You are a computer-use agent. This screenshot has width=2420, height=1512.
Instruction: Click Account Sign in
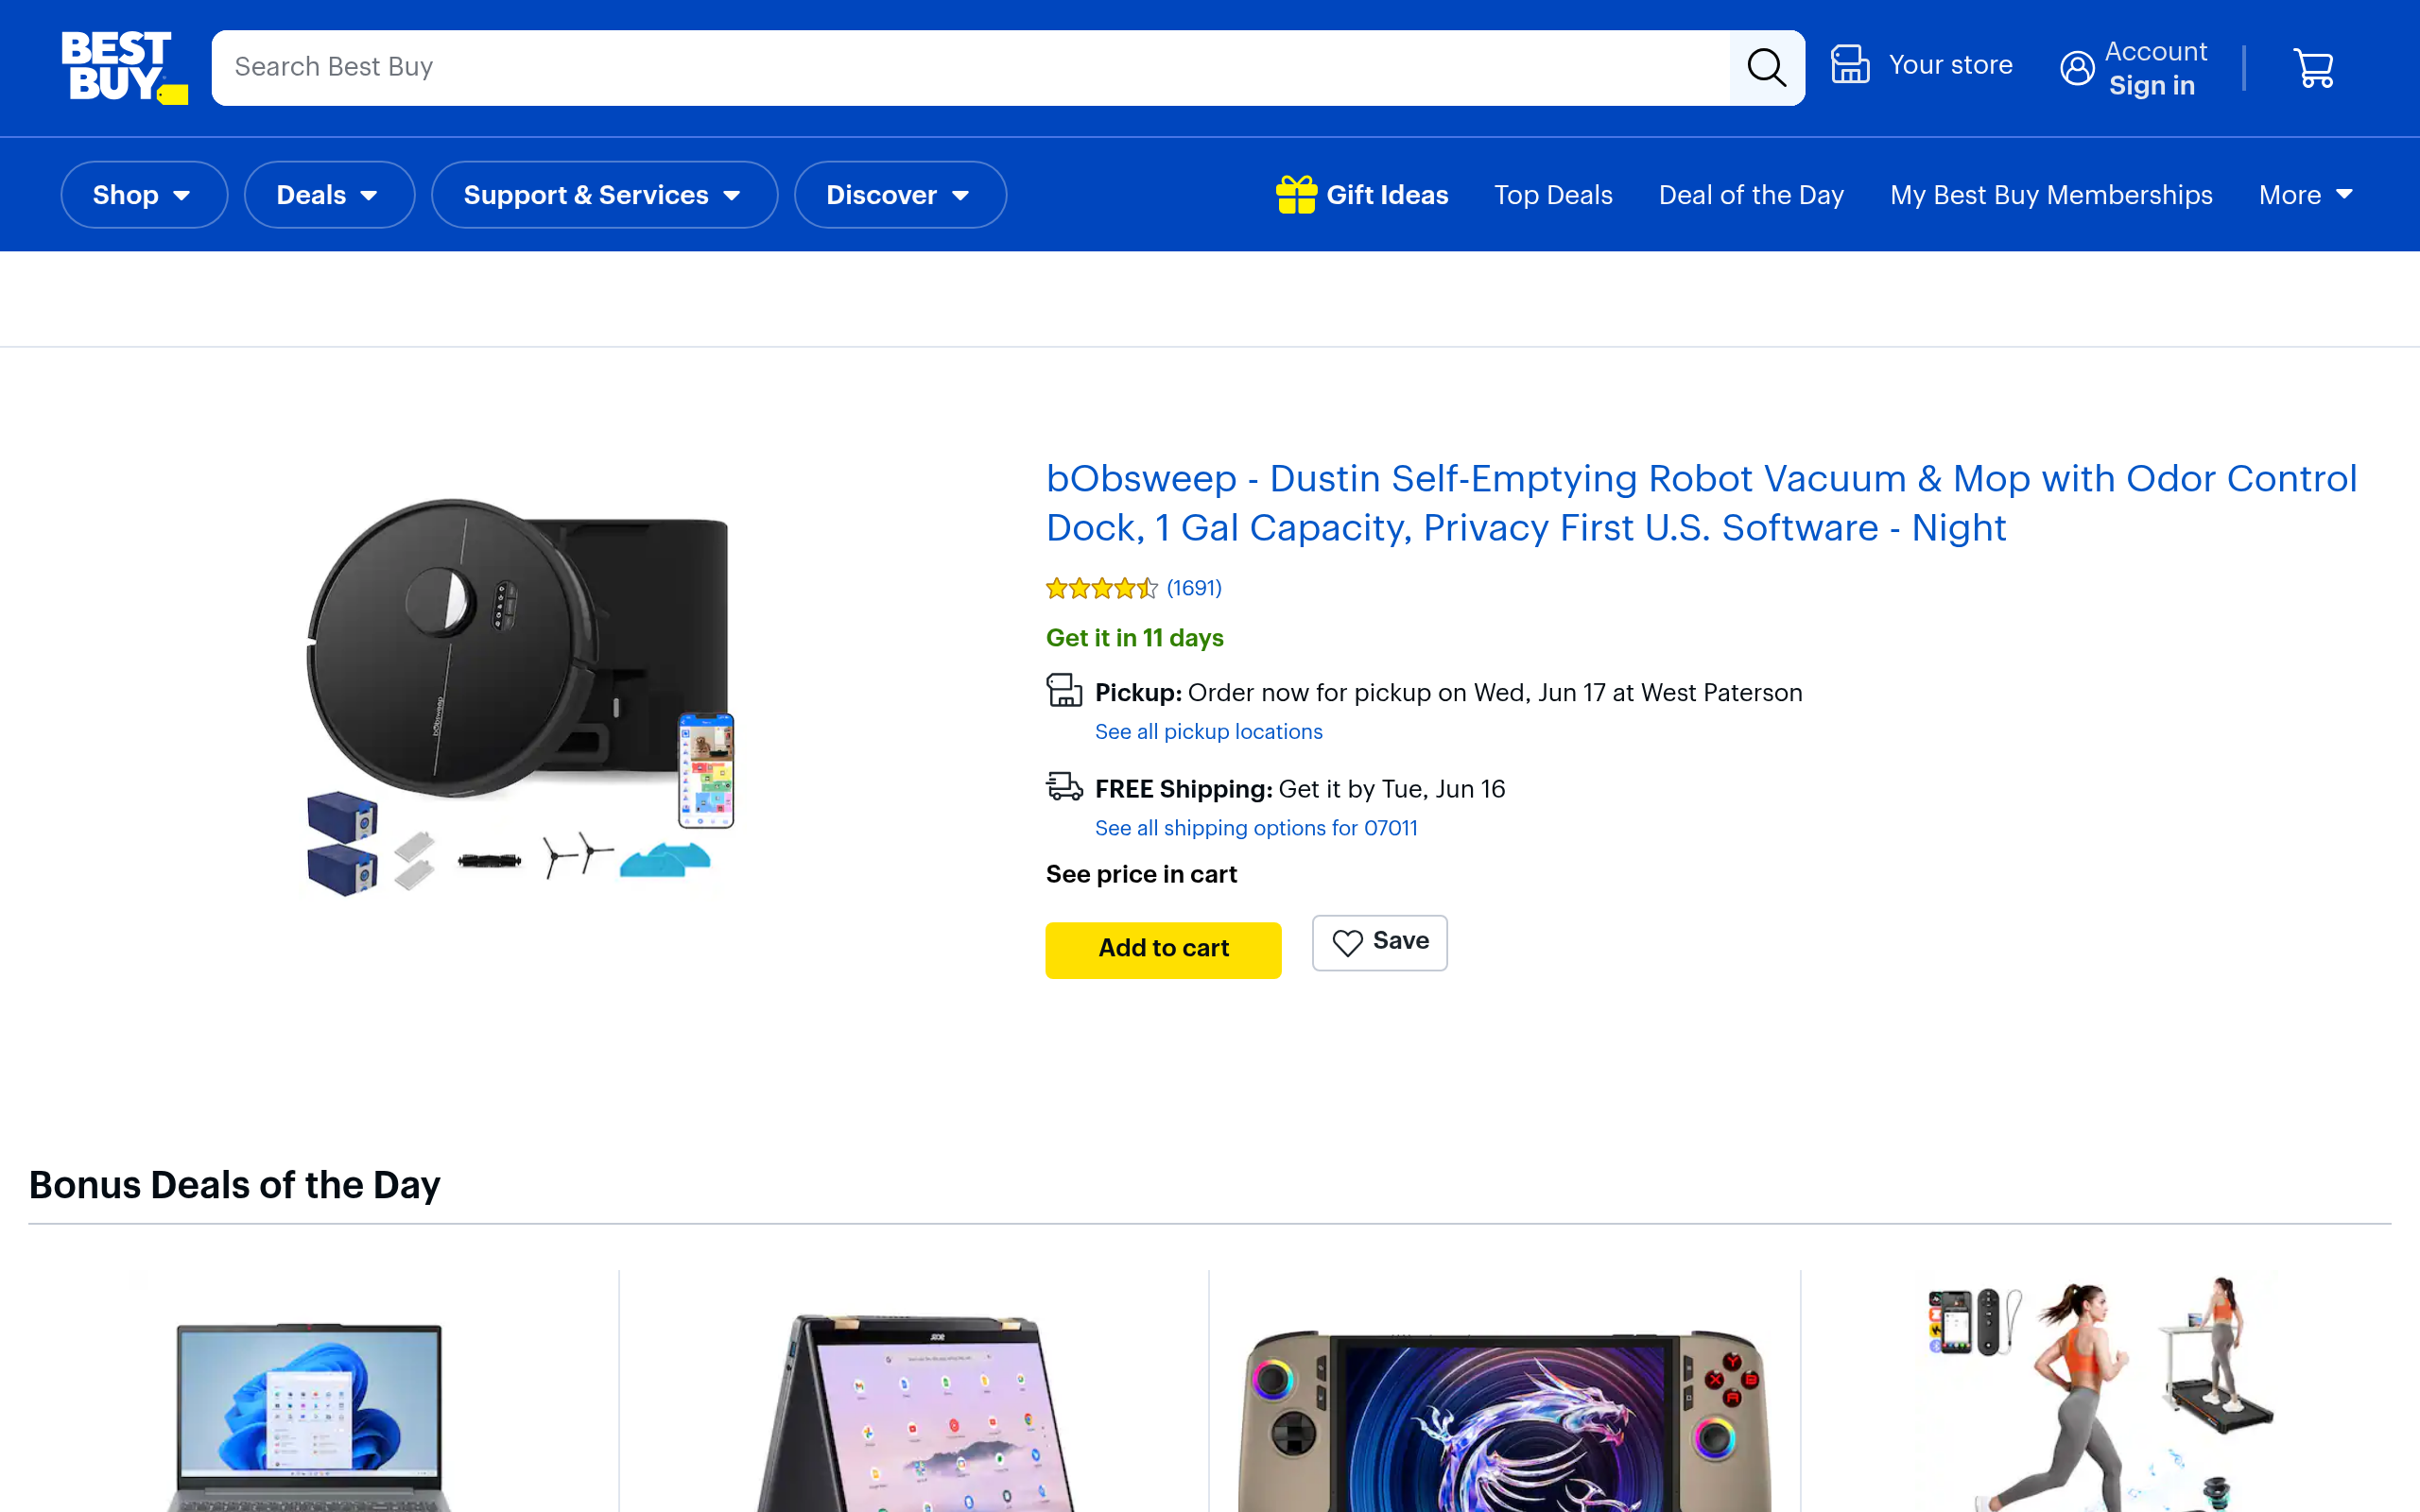click(2134, 68)
